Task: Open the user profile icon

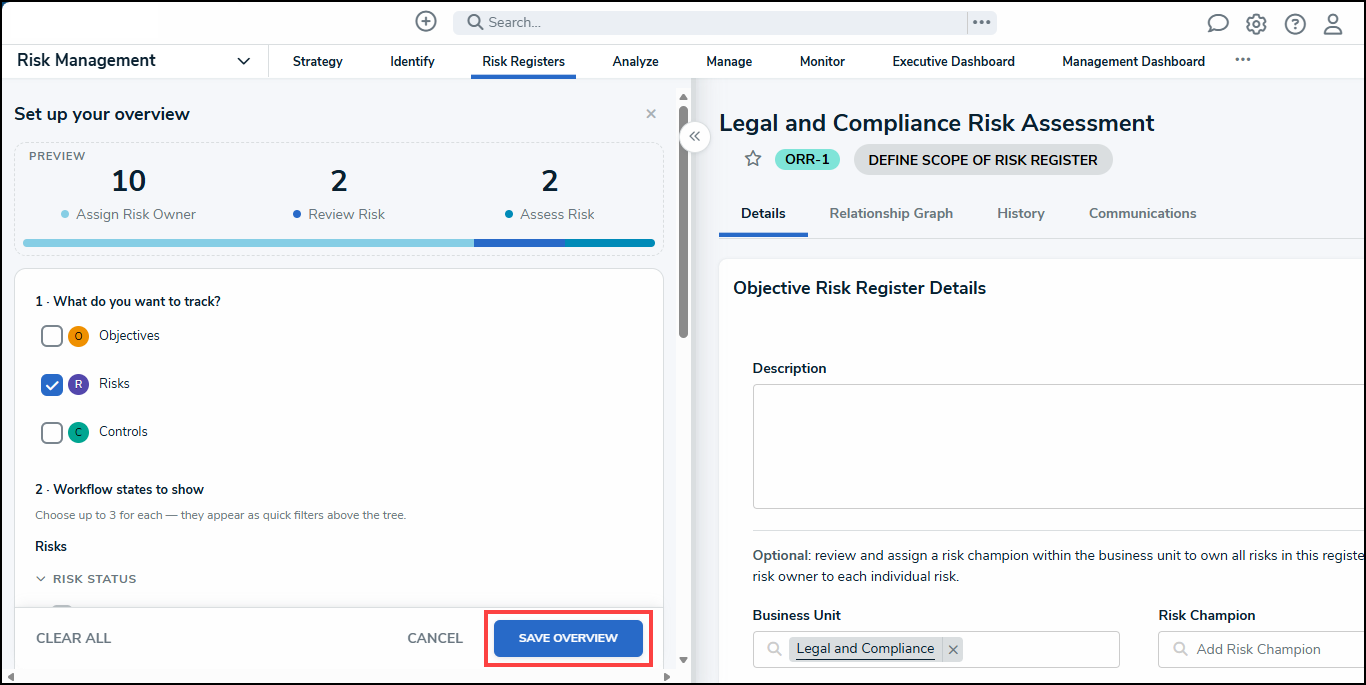Action: tap(1333, 24)
